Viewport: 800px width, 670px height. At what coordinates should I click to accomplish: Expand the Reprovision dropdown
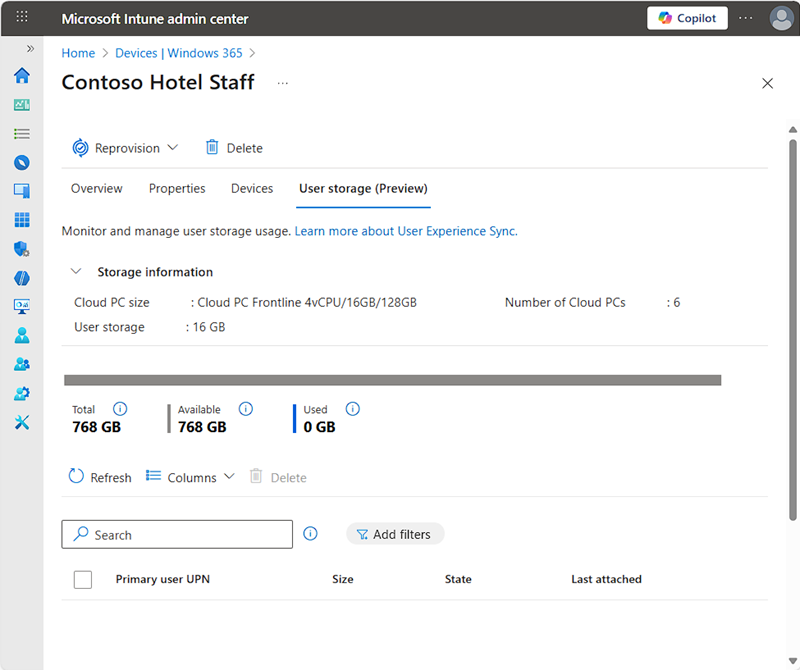point(174,147)
